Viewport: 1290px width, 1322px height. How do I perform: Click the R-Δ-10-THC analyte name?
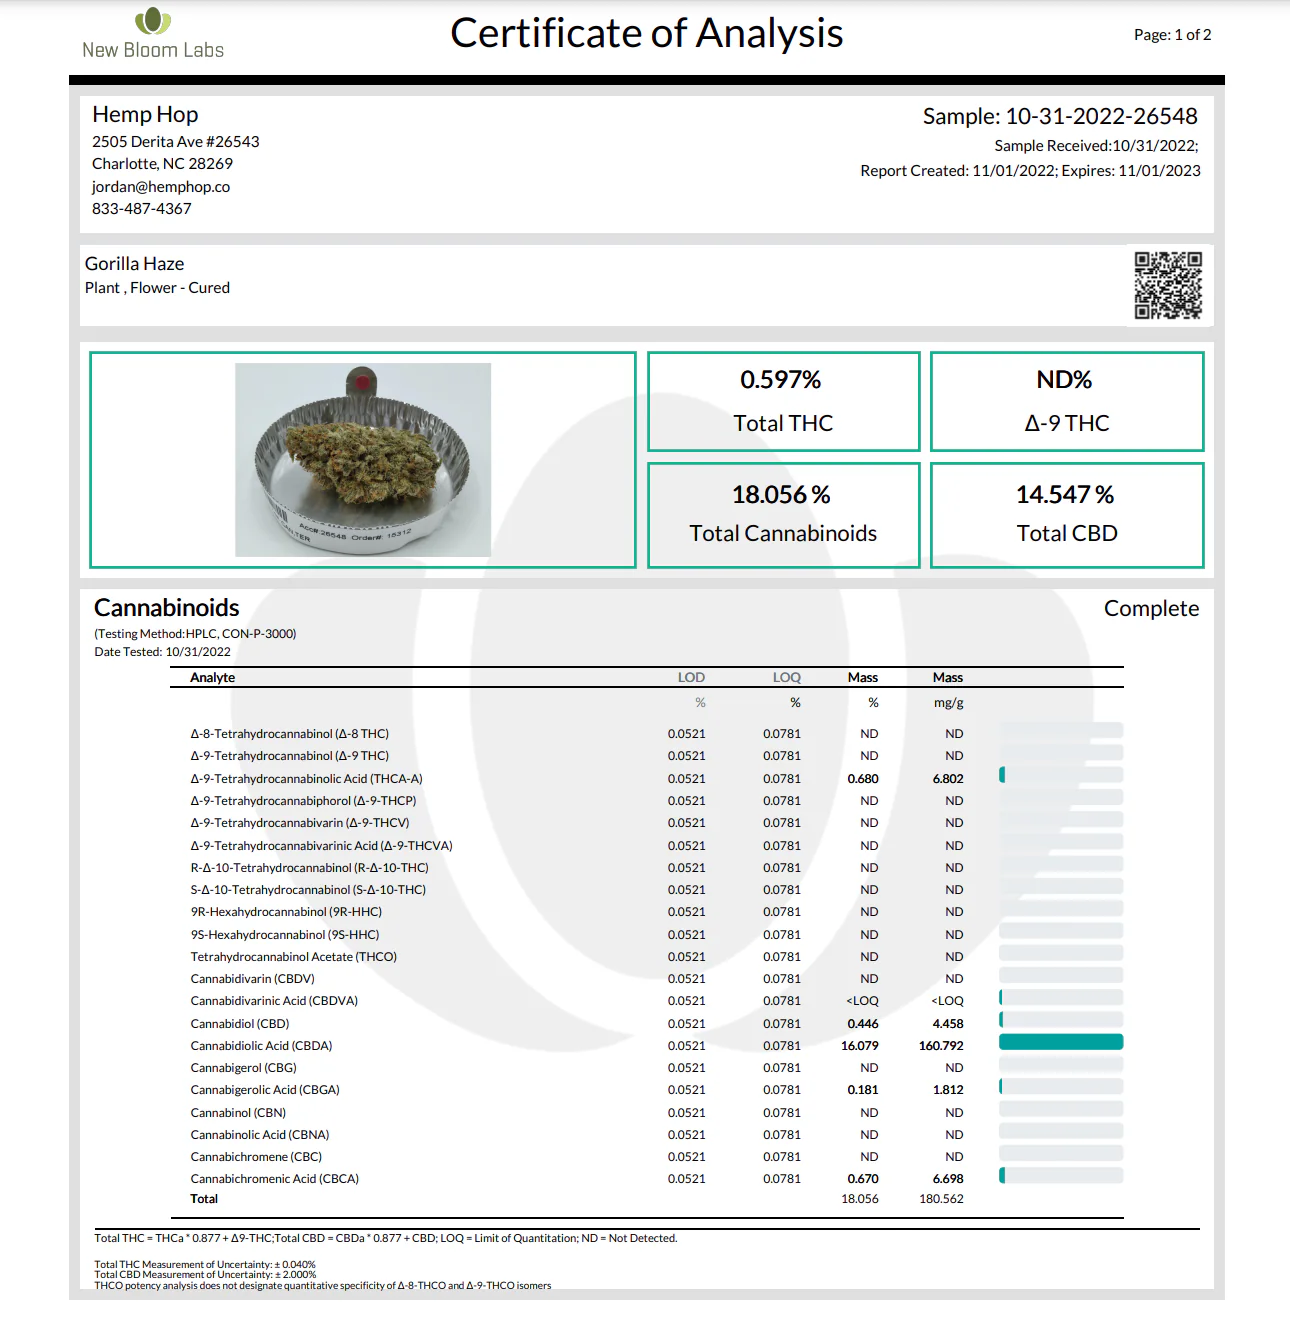[x=309, y=868]
